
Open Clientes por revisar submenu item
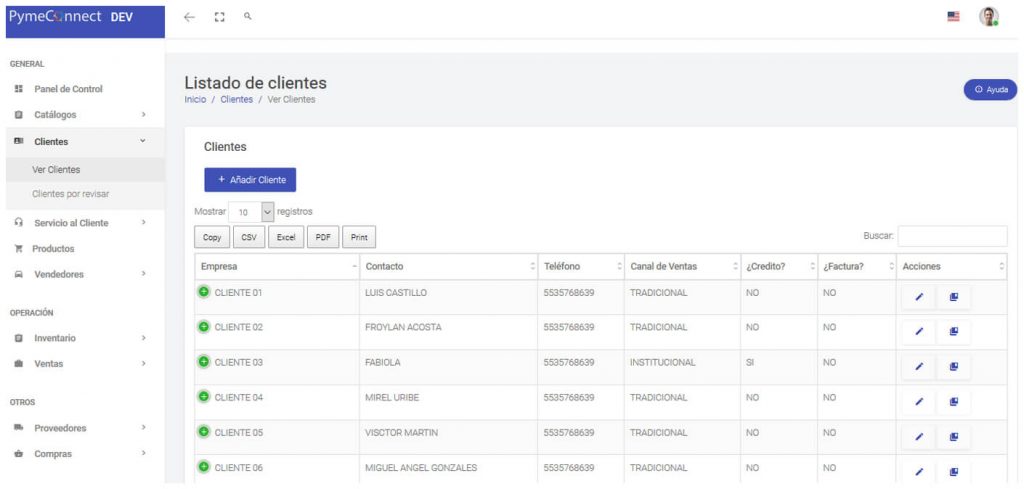(x=71, y=194)
